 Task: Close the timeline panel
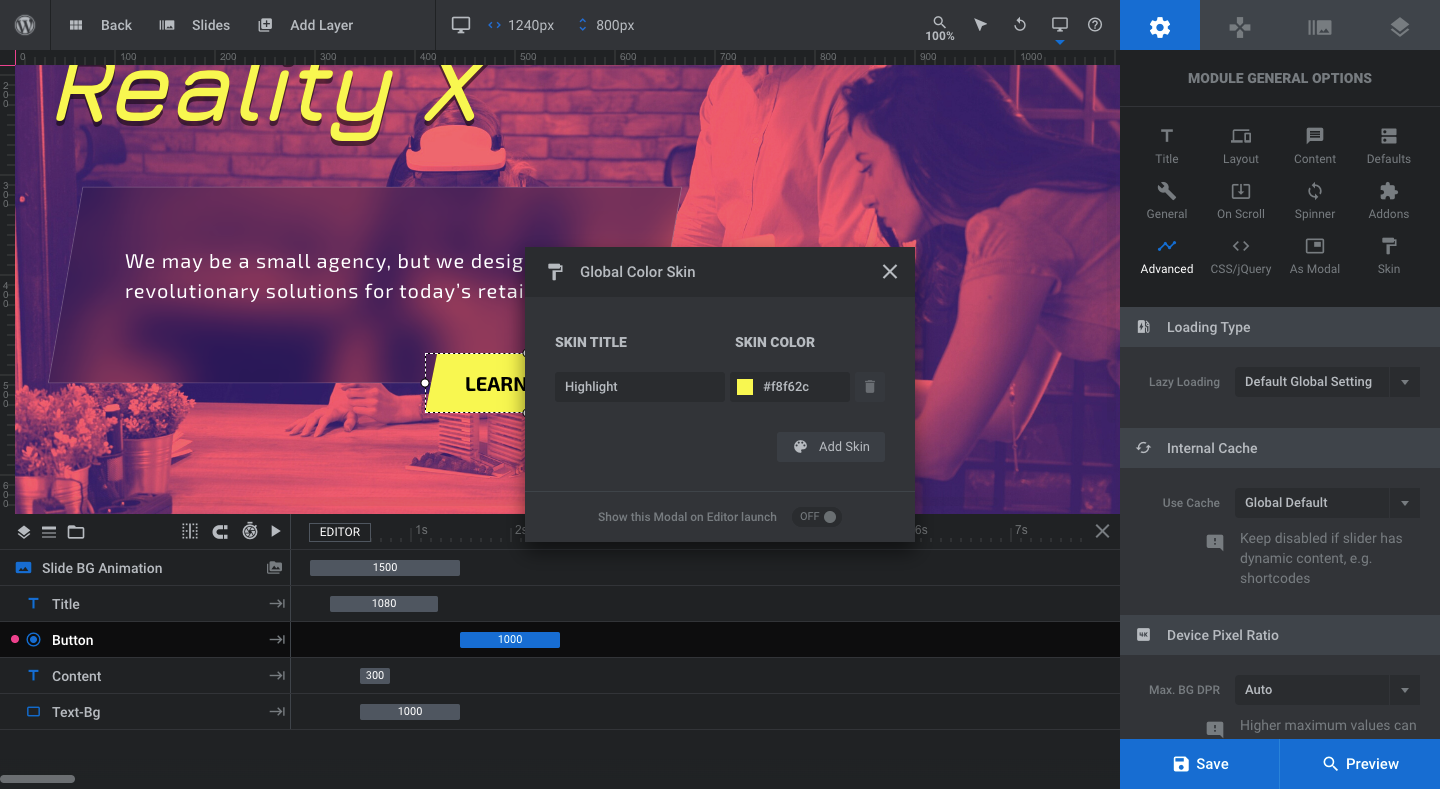click(x=1102, y=531)
